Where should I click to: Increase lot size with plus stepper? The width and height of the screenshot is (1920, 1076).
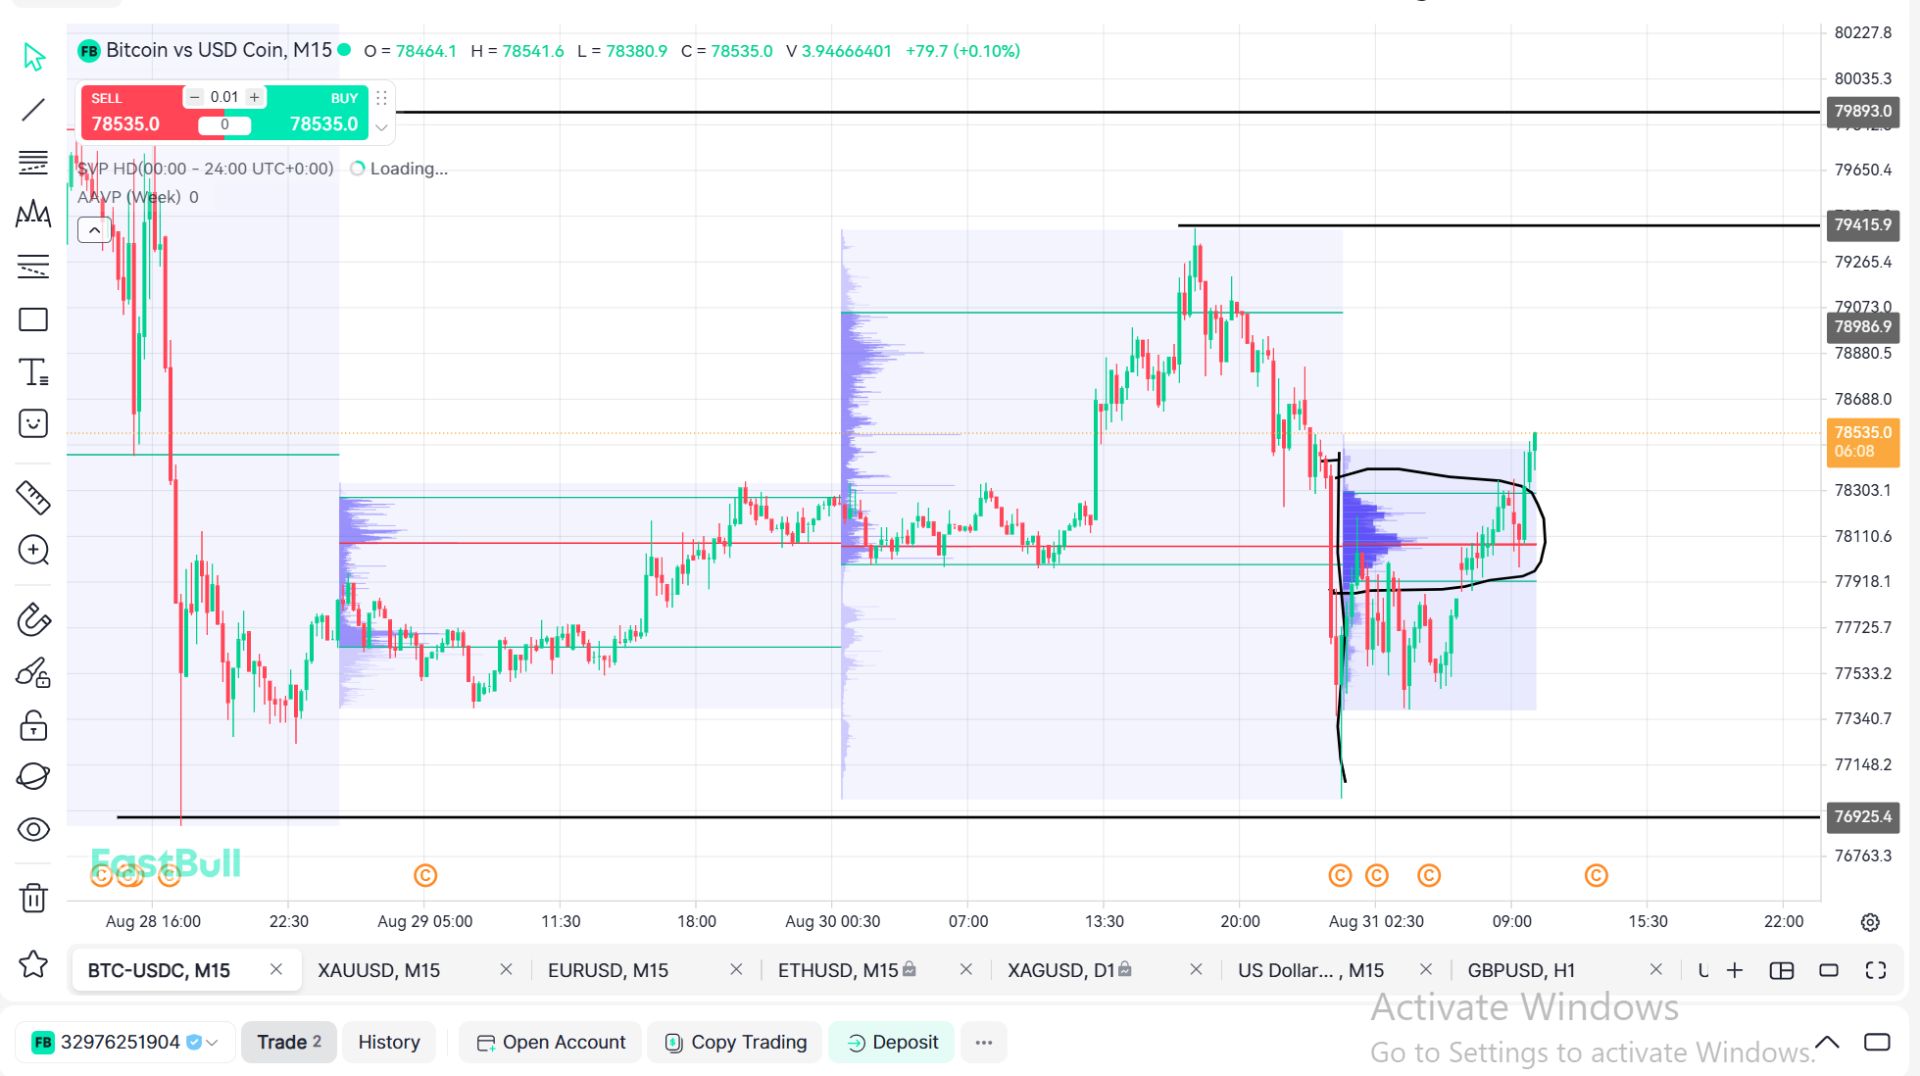255,97
